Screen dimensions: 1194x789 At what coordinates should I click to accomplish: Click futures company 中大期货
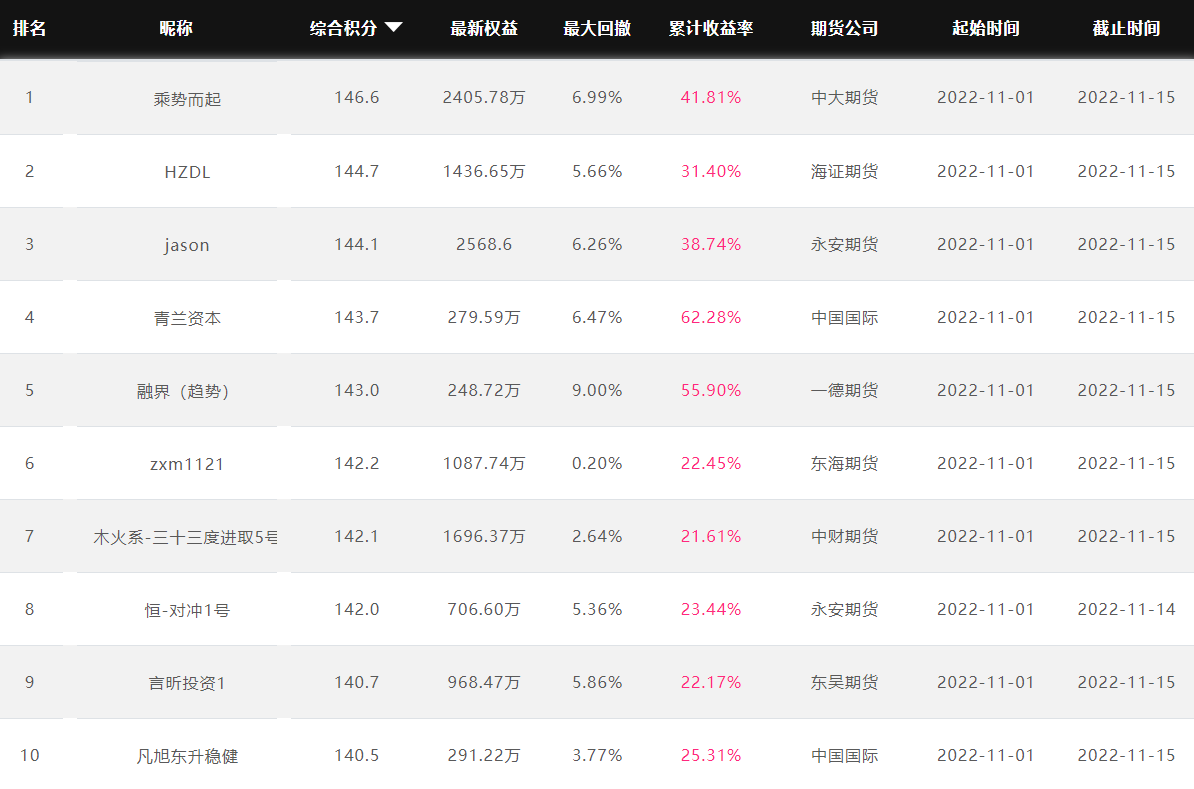844,97
